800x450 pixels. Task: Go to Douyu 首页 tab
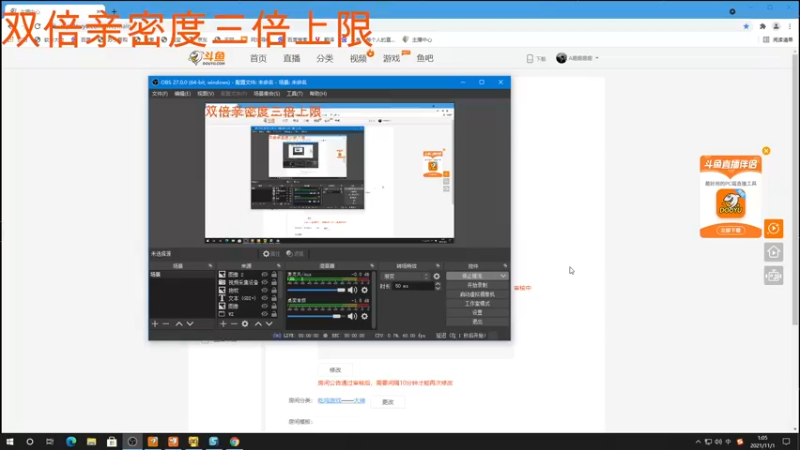258,59
